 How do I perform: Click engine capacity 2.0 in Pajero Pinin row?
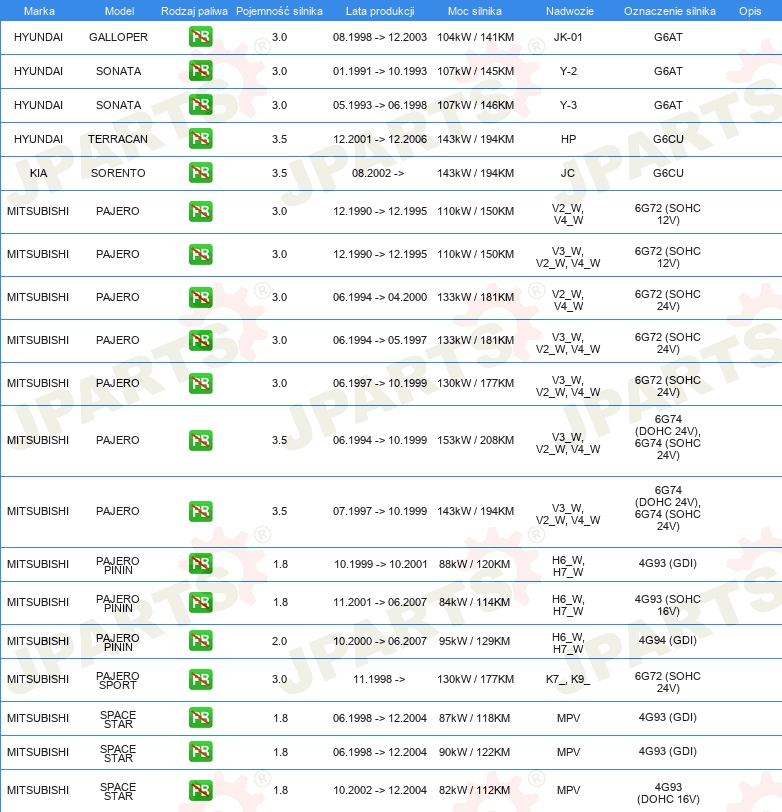click(280, 642)
